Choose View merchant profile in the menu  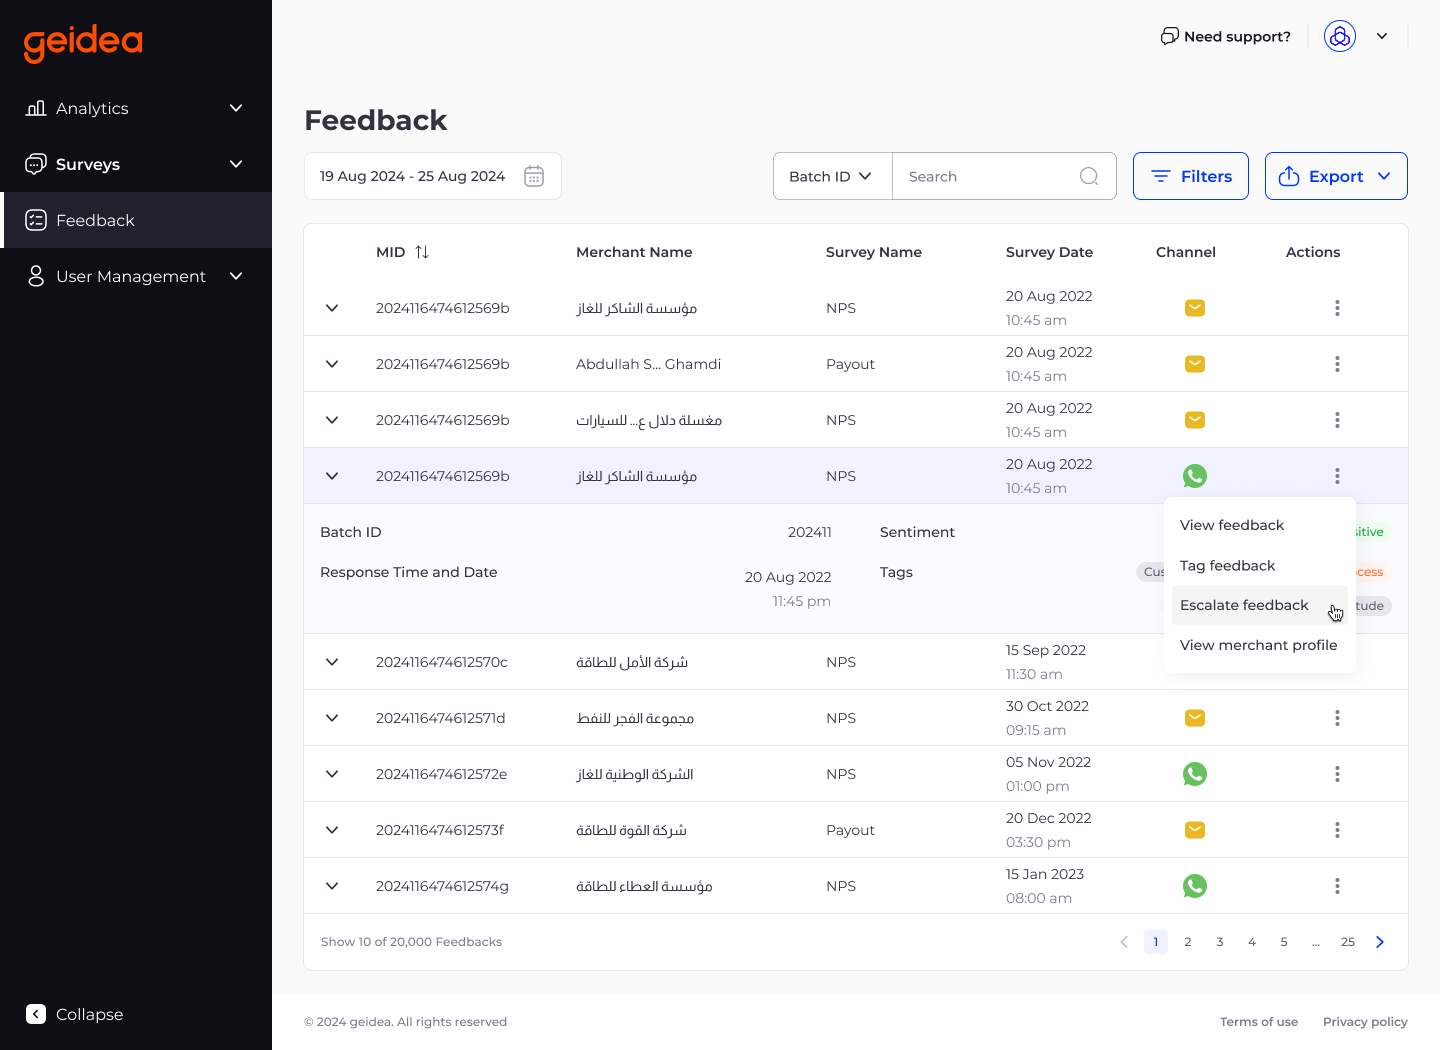(x=1258, y=645)
